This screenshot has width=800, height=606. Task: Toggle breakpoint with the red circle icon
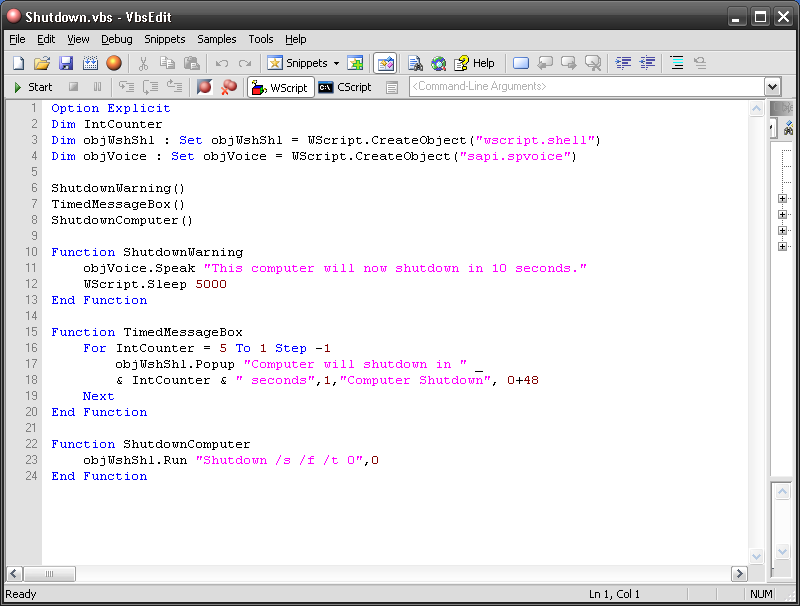point(205,87)
